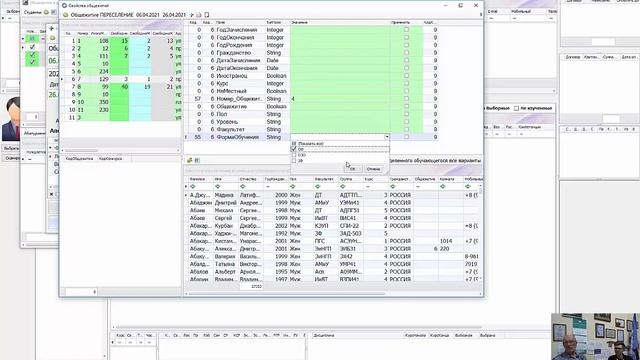Click the user avatar picture on the left
The height and width of the screenshot is (360, 640).
tap(11, 119)
